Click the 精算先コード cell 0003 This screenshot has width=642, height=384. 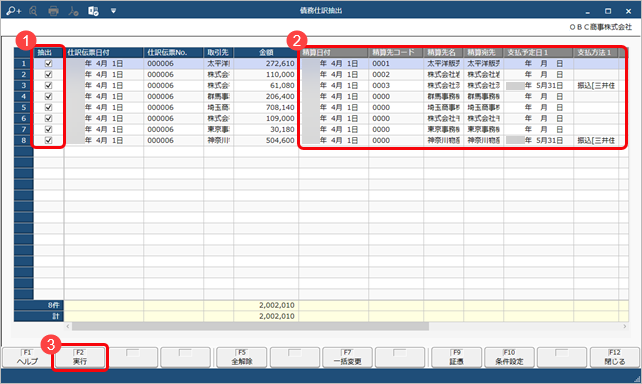[396, 86]
